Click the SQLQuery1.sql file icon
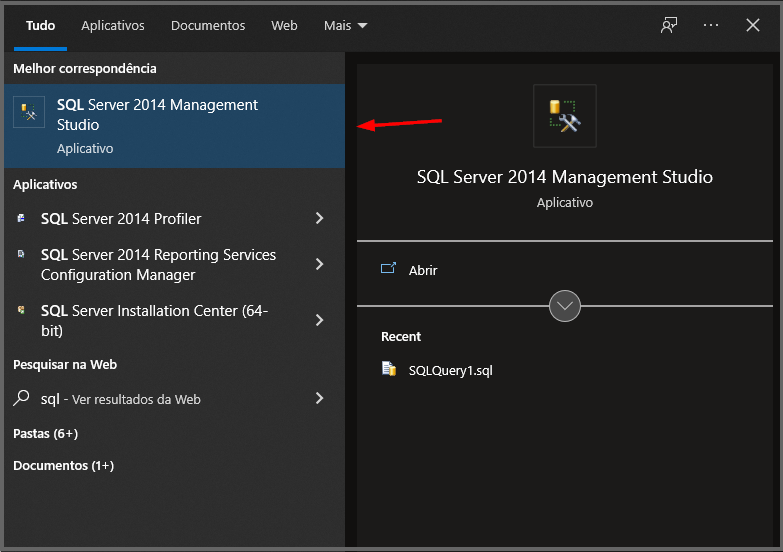783x552 pixels. click(x=389, y=369)
